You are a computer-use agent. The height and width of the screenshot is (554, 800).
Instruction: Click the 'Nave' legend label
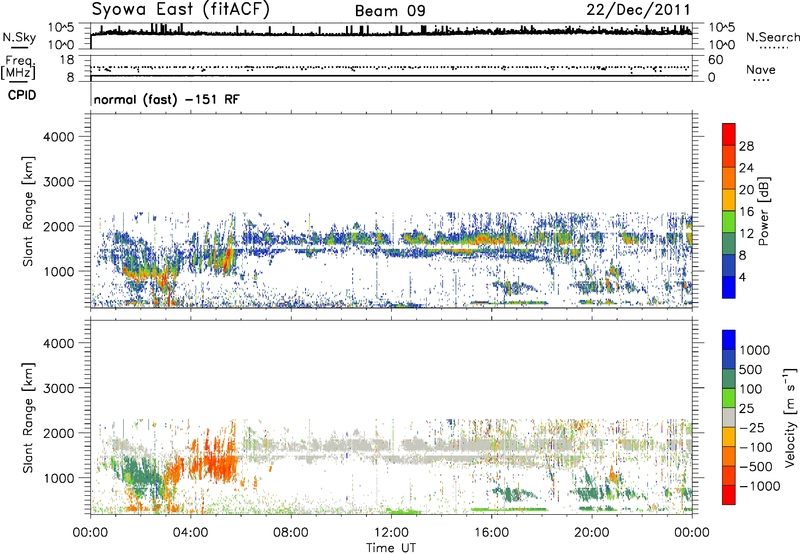point(761,69)
